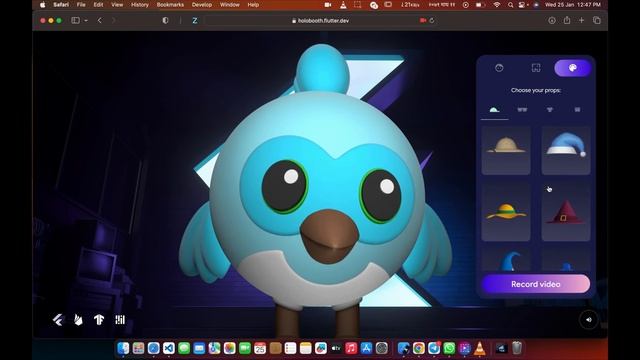Open Apple TV from the Dock

pyautogui.click(x=336, y=348)
